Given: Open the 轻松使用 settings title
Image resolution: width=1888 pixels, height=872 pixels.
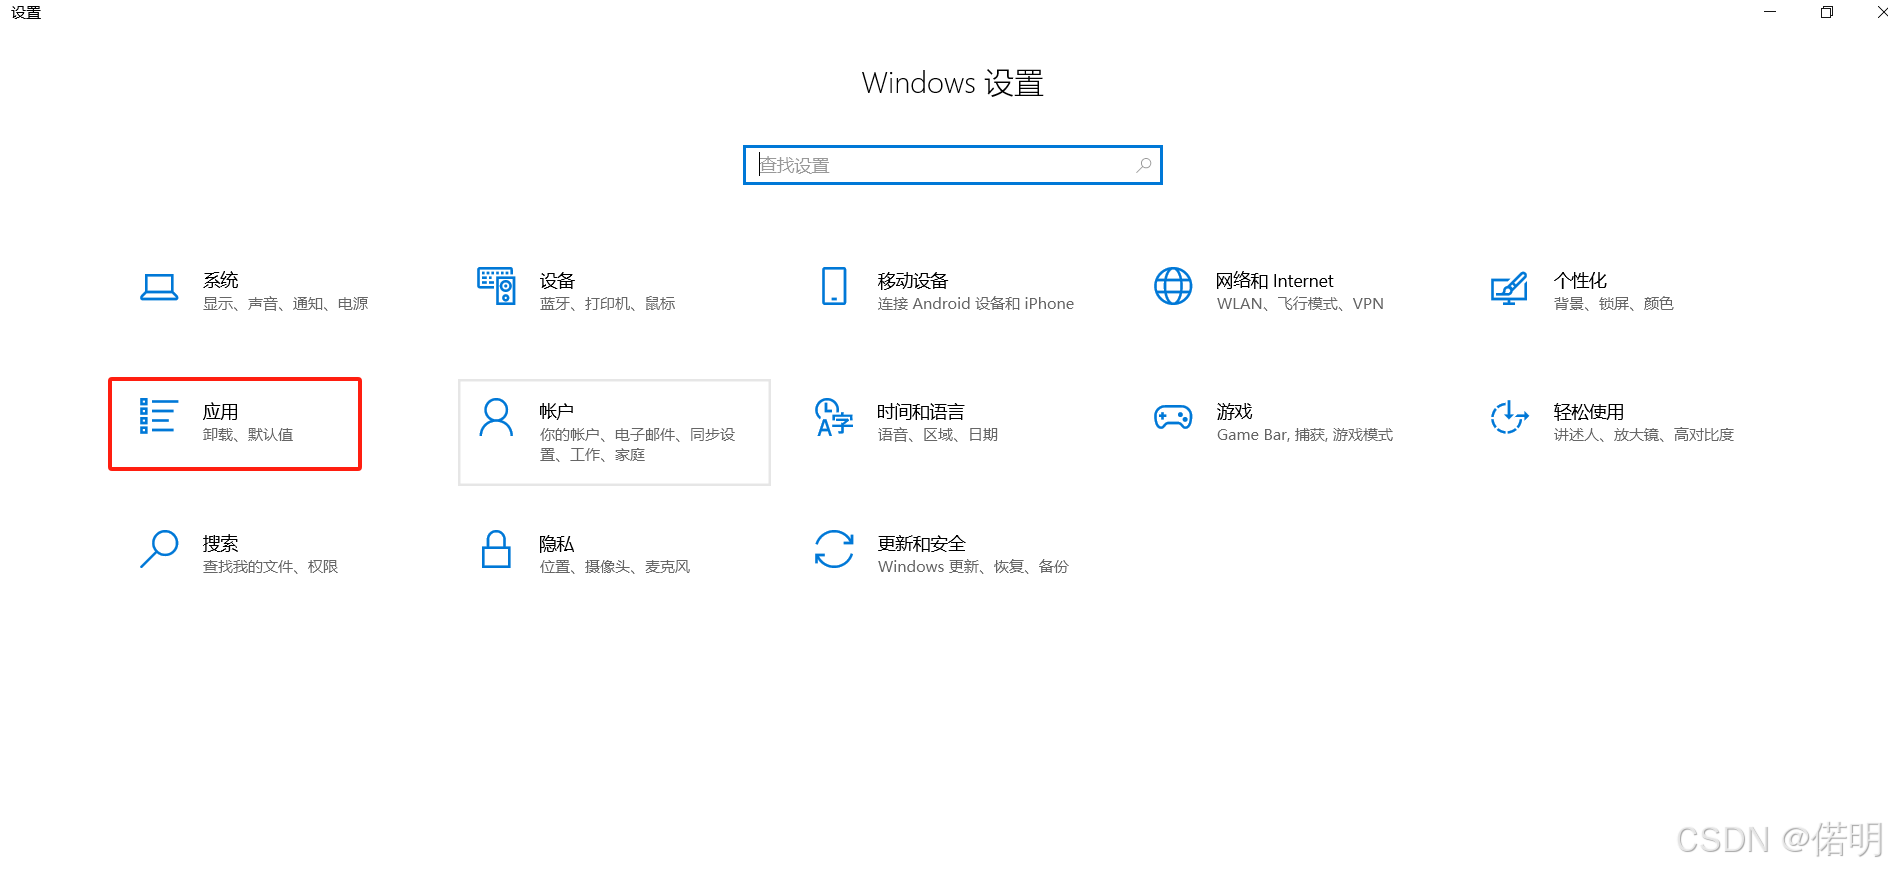Looking at the screenshot, I should tap(1589, 411).
